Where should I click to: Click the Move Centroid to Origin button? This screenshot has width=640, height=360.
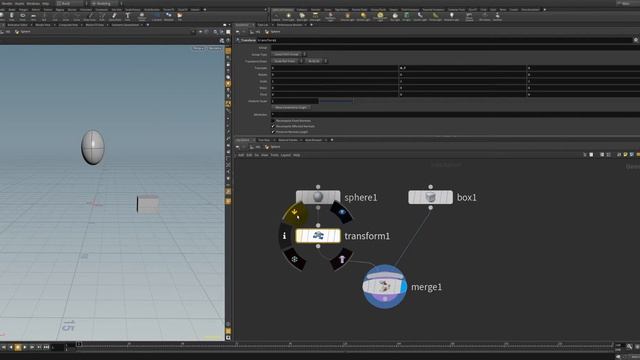pyautogui.click(x=291, y=107)
